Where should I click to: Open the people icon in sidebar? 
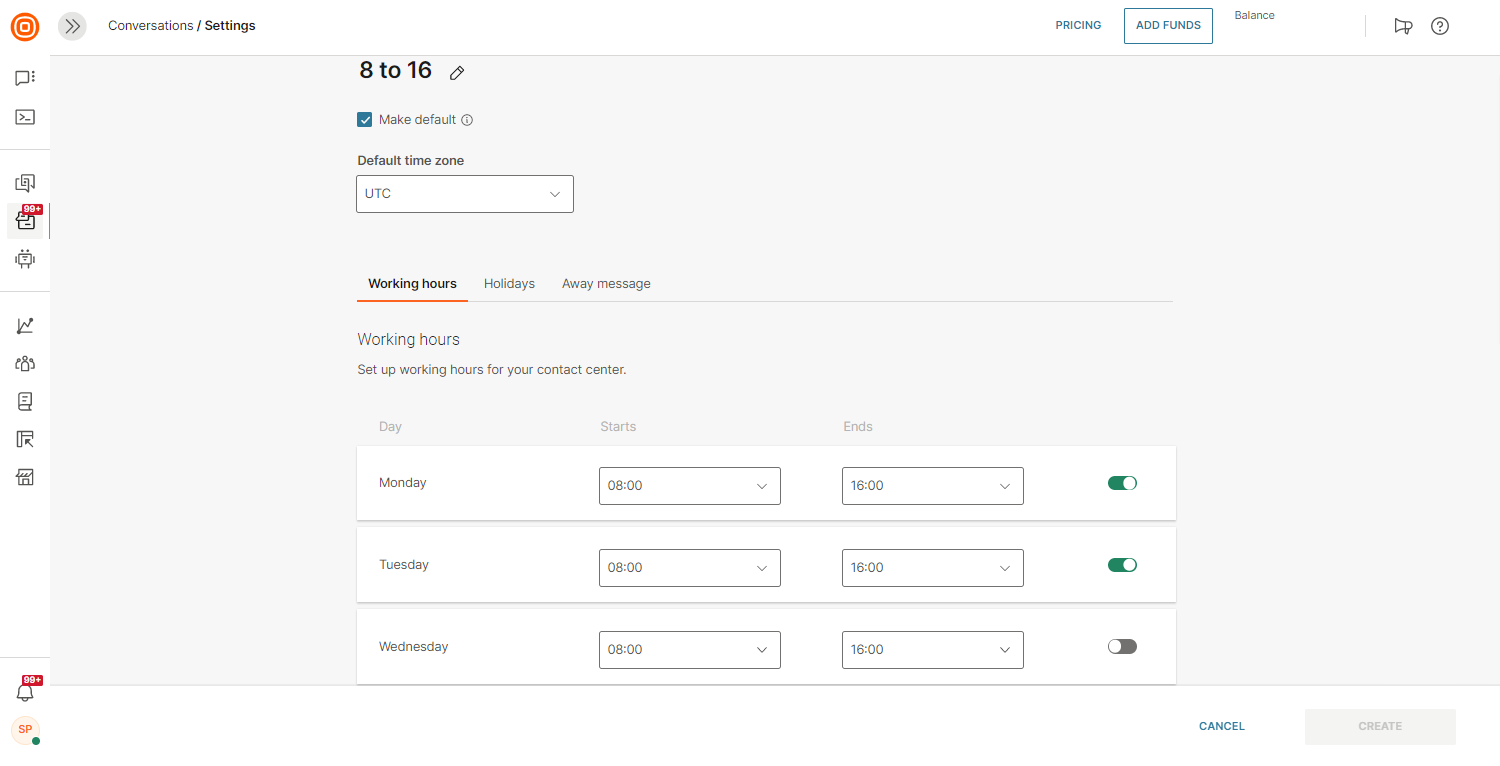[x=25, y=364]
